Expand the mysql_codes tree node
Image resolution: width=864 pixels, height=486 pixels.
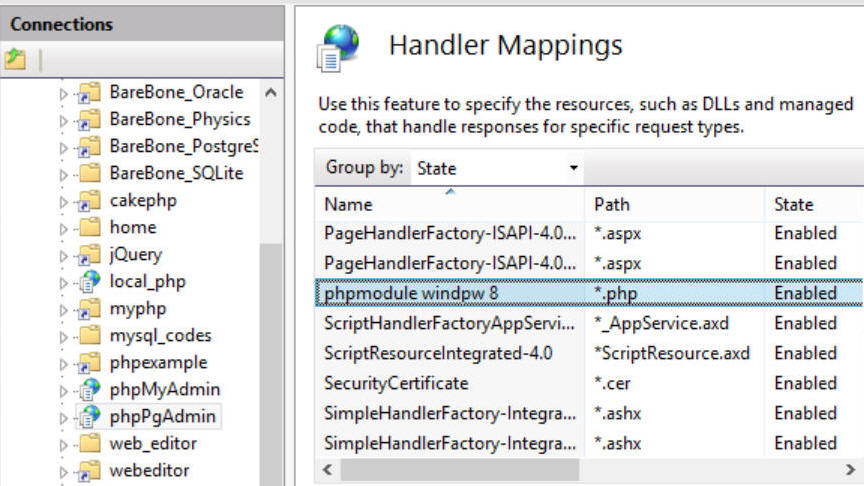click(63, 337)
